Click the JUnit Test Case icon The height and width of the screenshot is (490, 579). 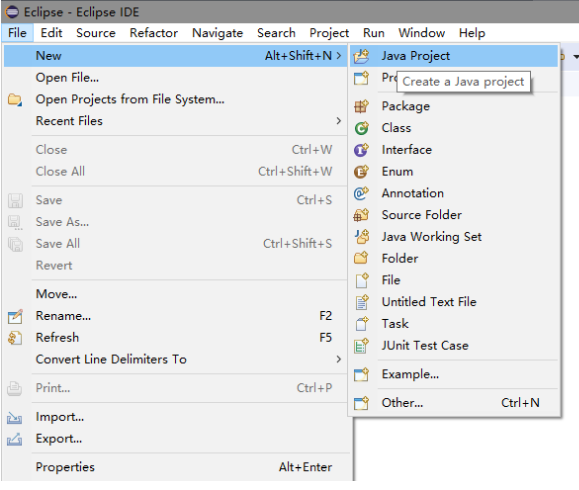[x=361, y=346]
